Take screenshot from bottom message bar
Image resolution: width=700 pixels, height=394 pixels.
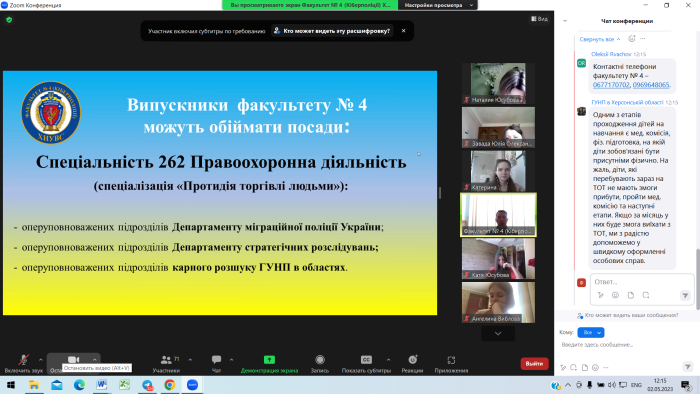574,367
